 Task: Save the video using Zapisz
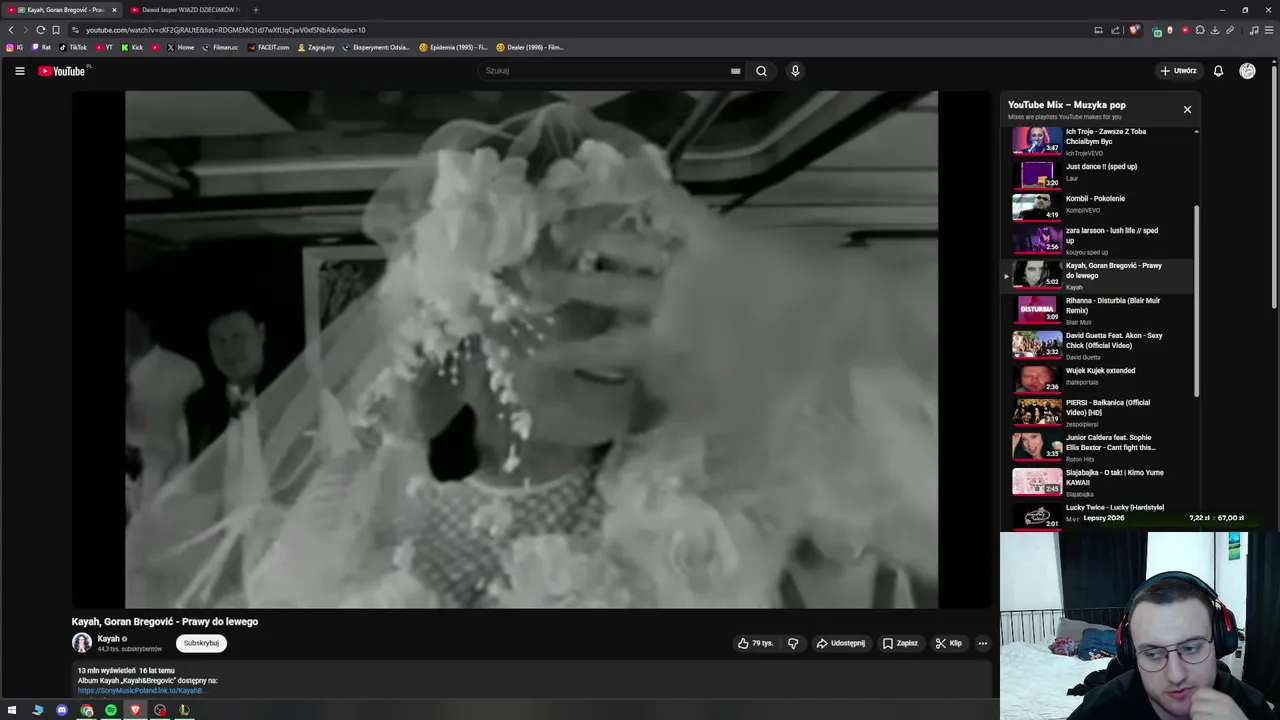[900, 643]
